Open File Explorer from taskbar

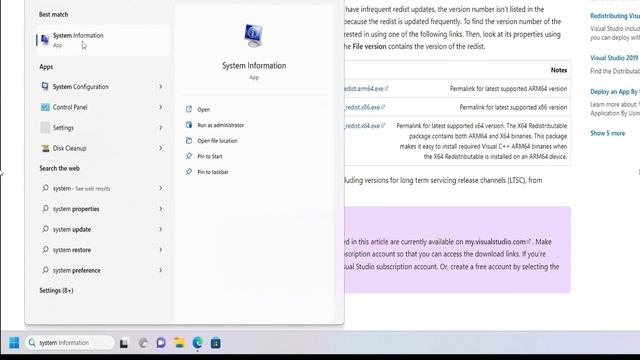pyautogui.click(x=179, y=343)
